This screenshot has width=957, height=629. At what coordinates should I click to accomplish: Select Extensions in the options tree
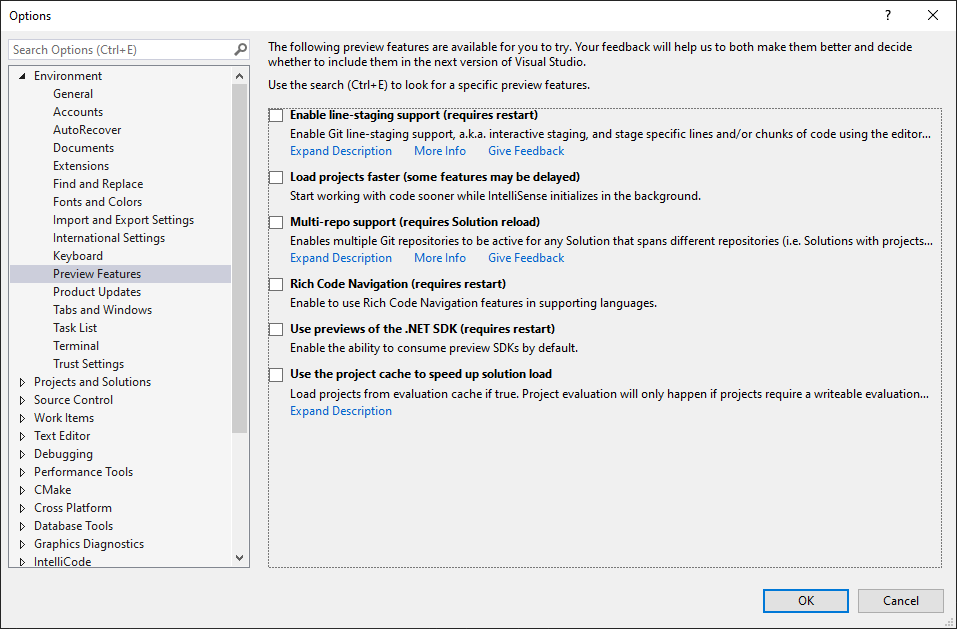(81, 166)
